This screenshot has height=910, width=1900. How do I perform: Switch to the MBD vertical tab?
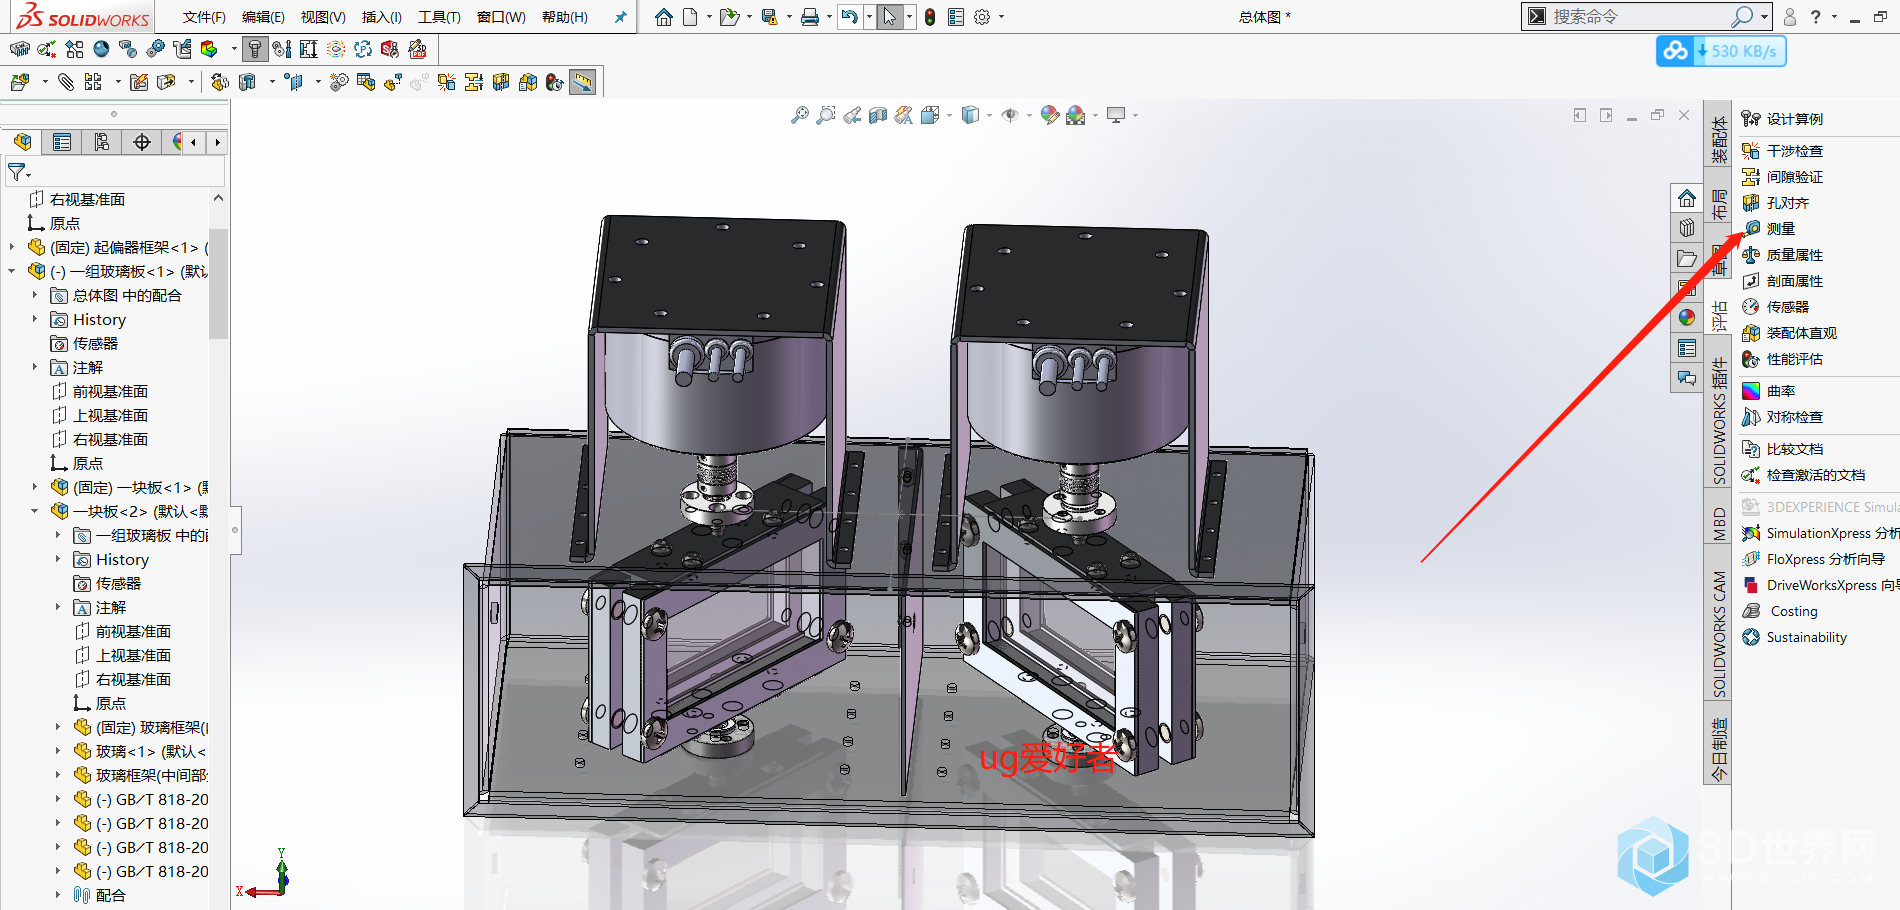[x=1719, y=524]
